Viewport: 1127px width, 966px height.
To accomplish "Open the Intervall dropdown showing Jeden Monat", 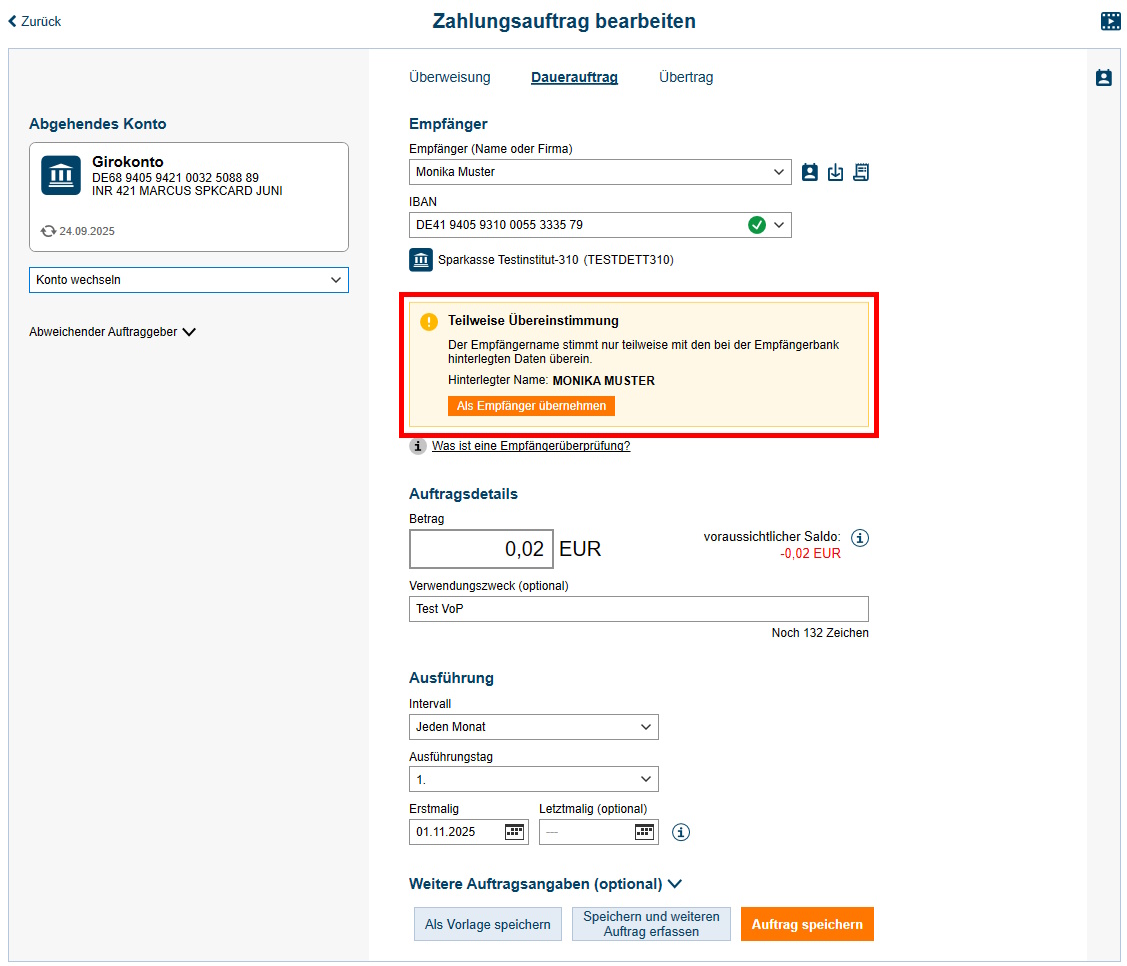I will (x=533, y=727).
